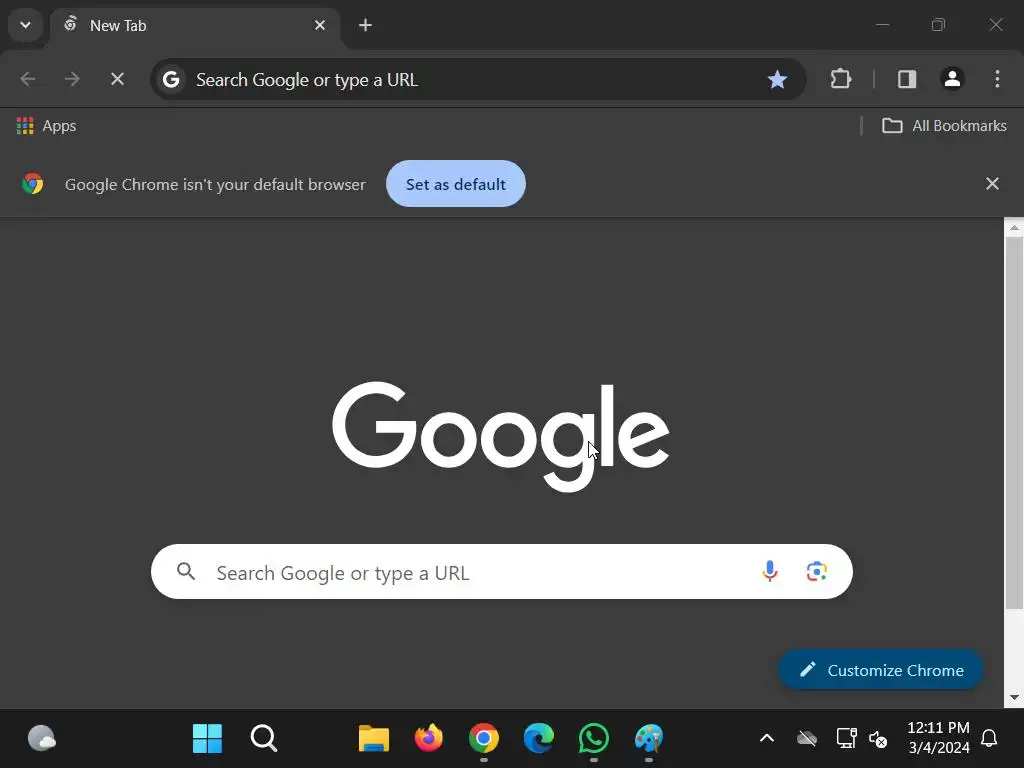Open the profile avatar menu

pos(952,79)
